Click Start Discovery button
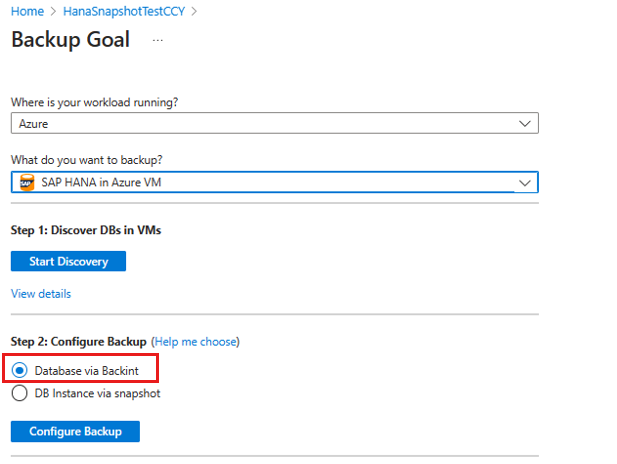Viewport: 617px width, 464px height. pyautogui.click(x=68, y=261)
